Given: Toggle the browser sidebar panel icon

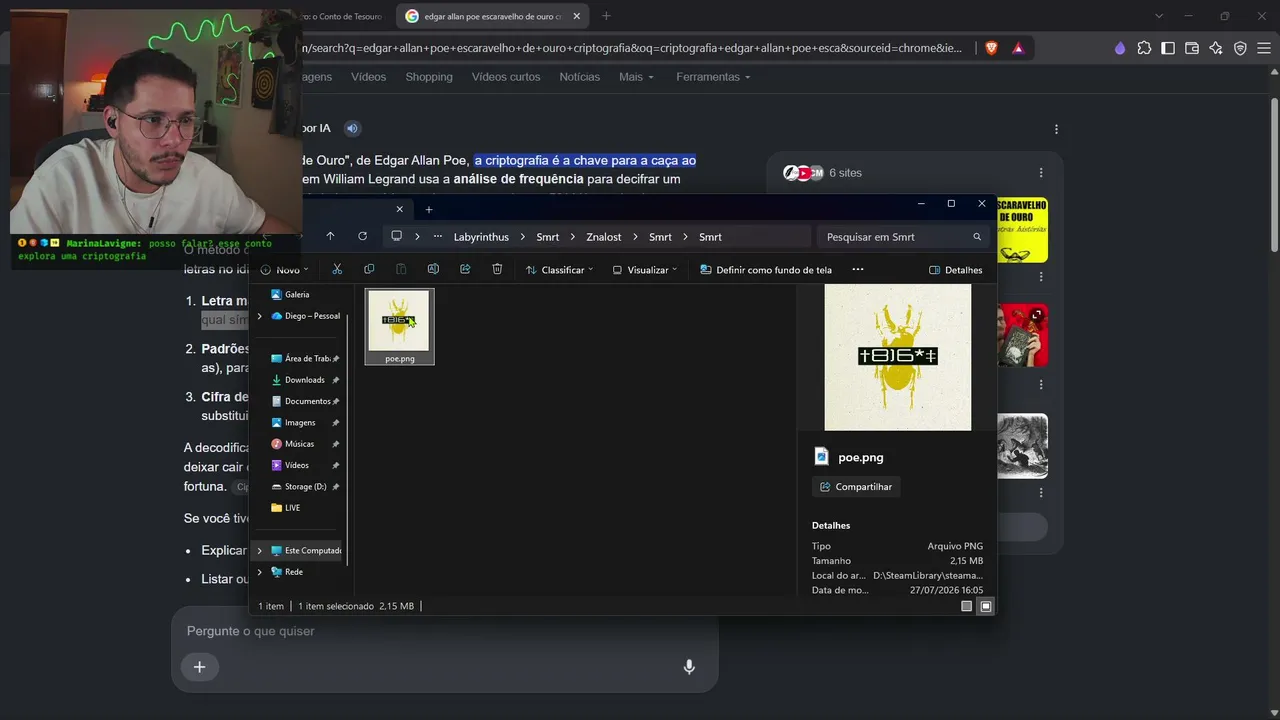Looking at the screenshot, I should 1168,48.
